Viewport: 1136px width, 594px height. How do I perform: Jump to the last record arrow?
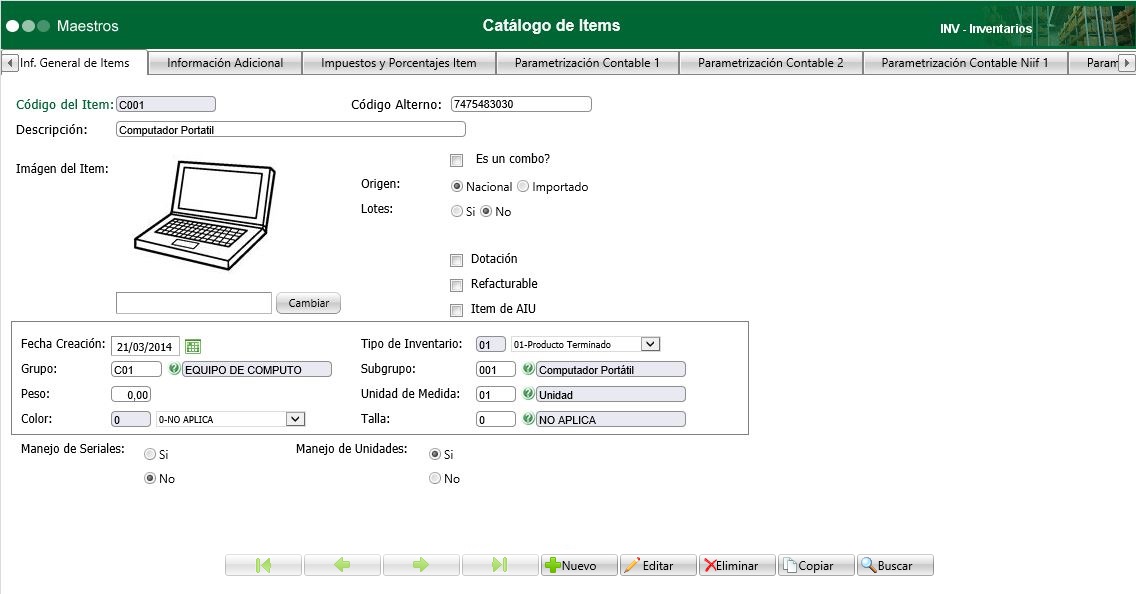point(500,565)
